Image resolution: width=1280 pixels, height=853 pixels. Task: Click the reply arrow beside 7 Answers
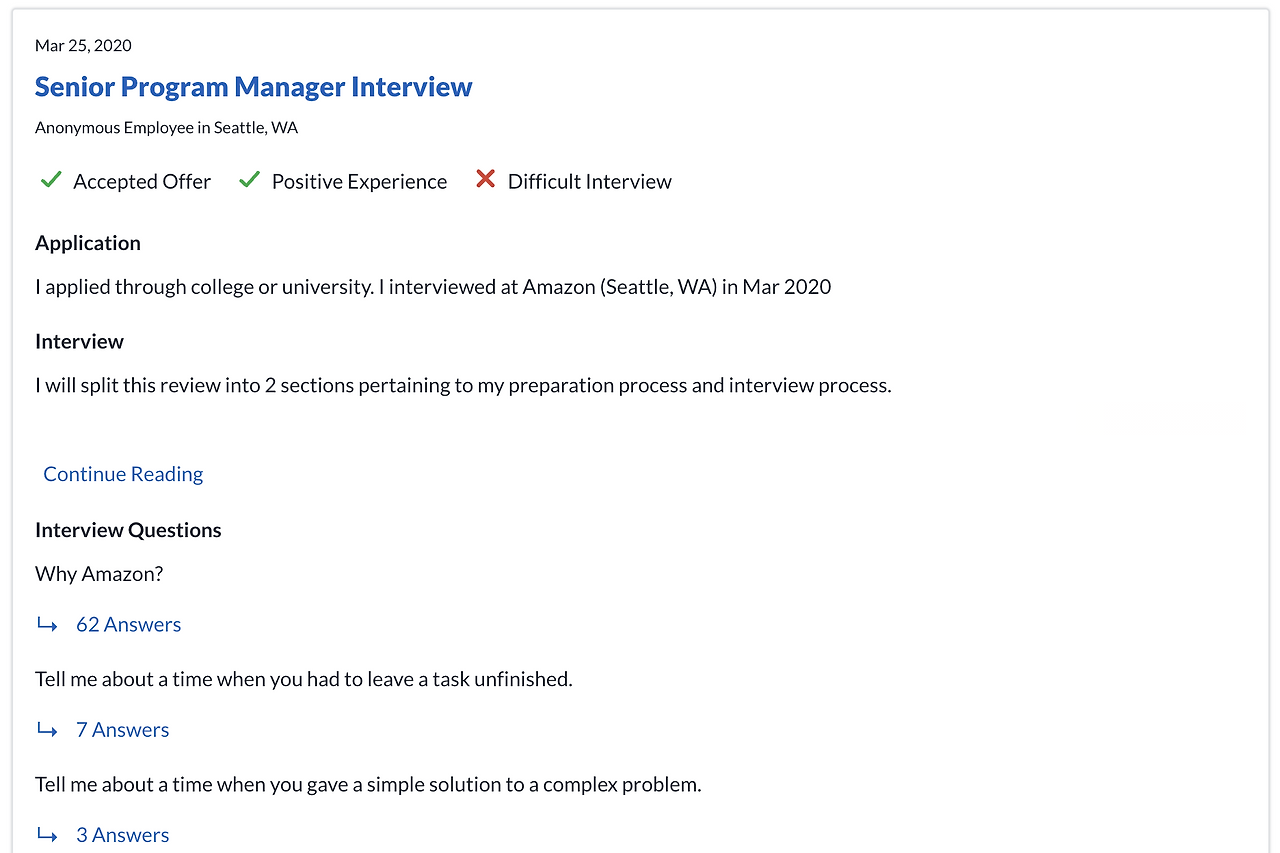tap(47, 730)
